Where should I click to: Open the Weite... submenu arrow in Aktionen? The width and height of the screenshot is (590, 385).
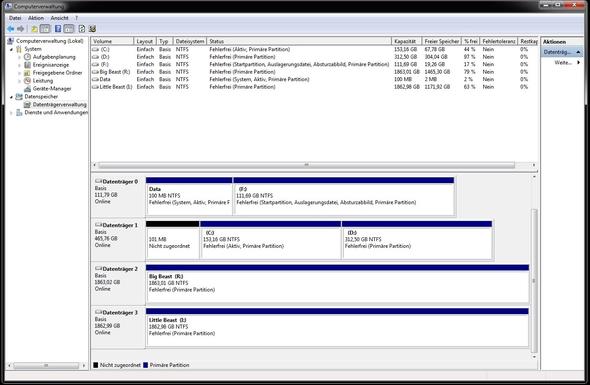tap(578, 62)
